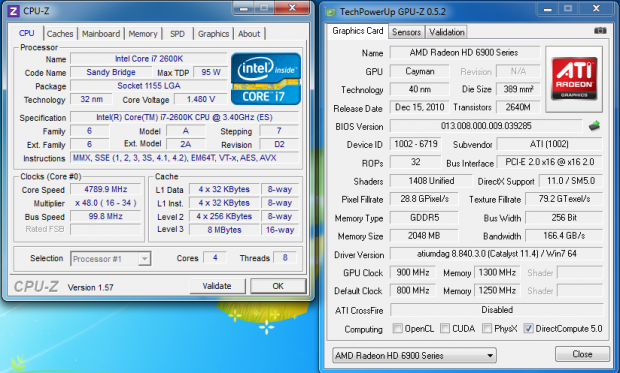The image size is (620, 373).
Task: Open the Validation tab in GPU-Z
Action: click(x=446, y=32)
